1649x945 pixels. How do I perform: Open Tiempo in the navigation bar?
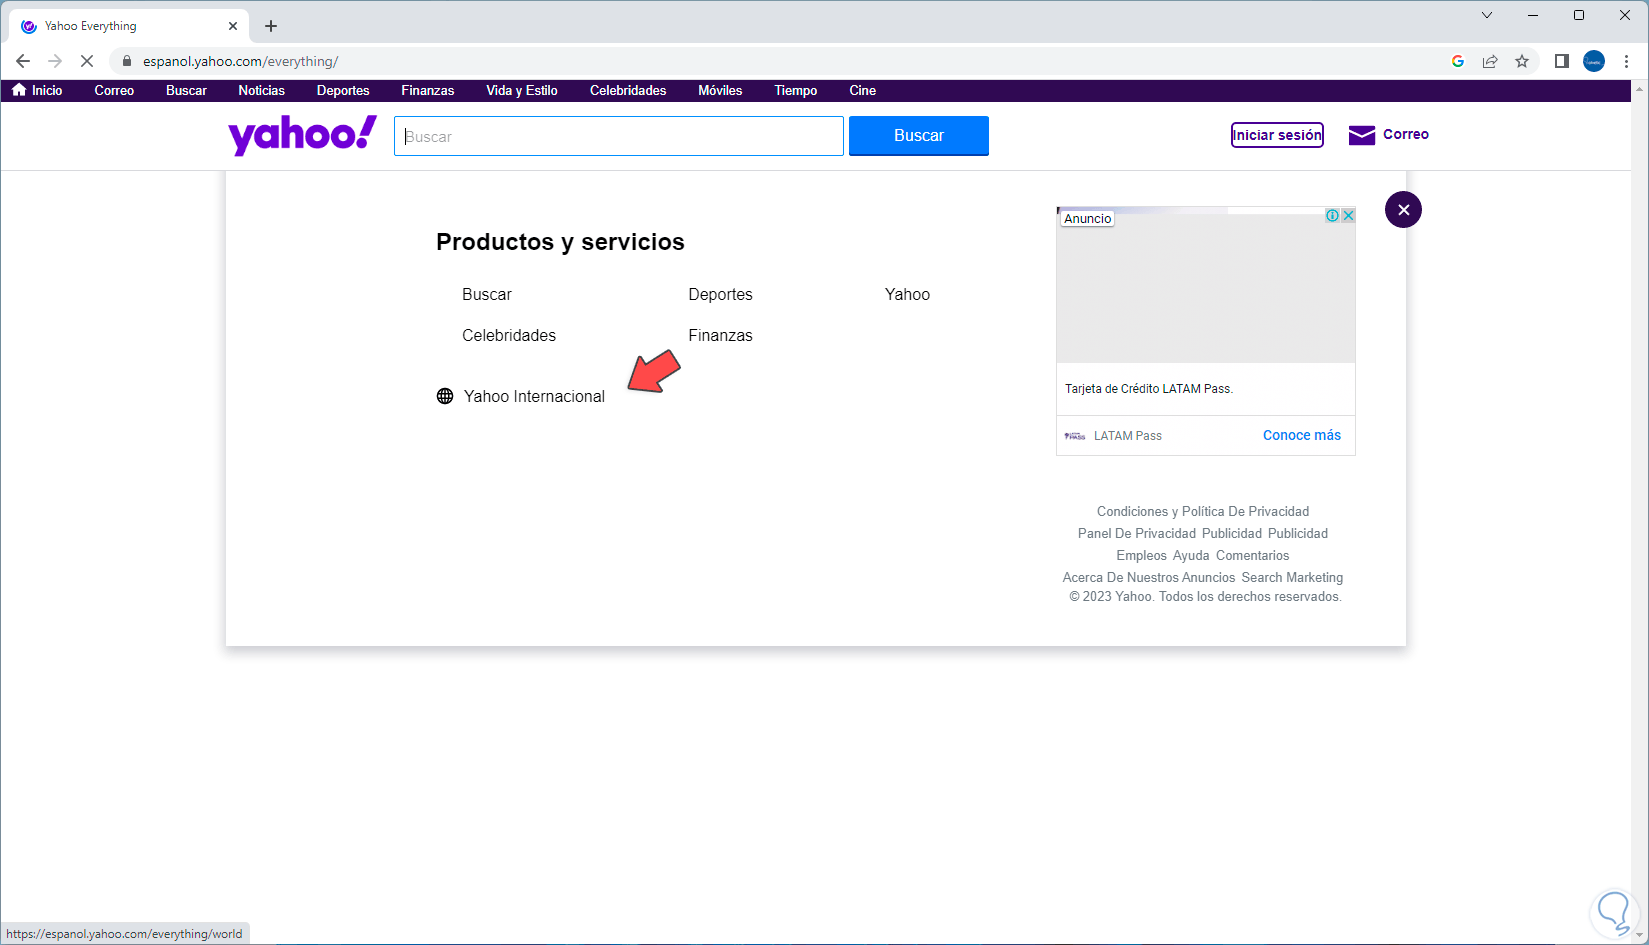click(x=796, y=90)
